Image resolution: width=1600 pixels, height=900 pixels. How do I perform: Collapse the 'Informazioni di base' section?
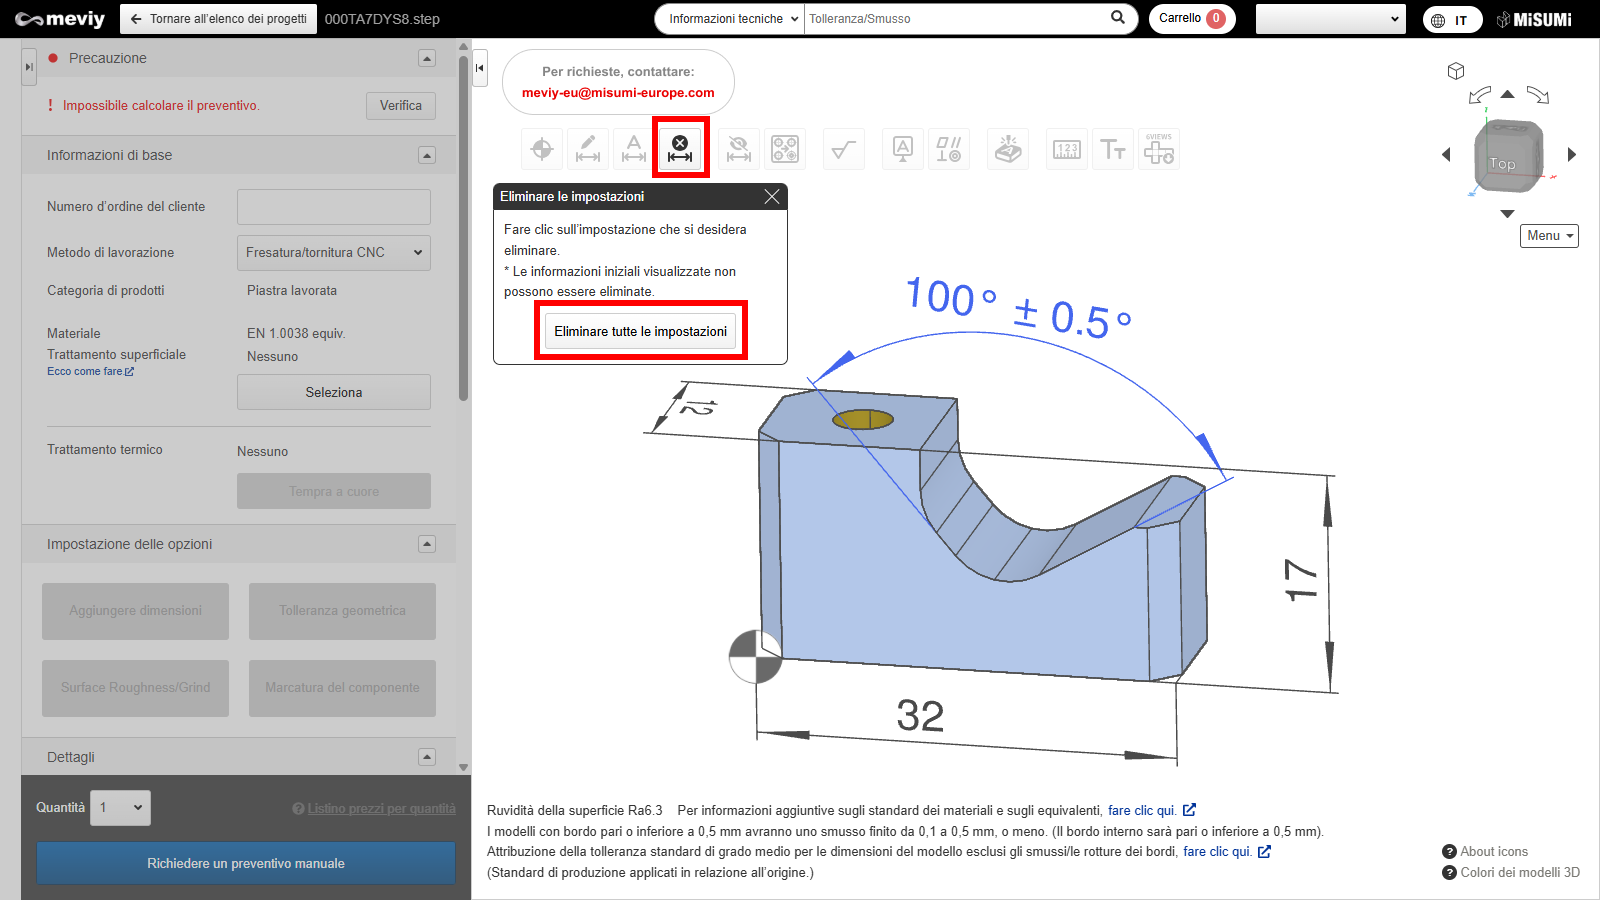coord(427,155)
